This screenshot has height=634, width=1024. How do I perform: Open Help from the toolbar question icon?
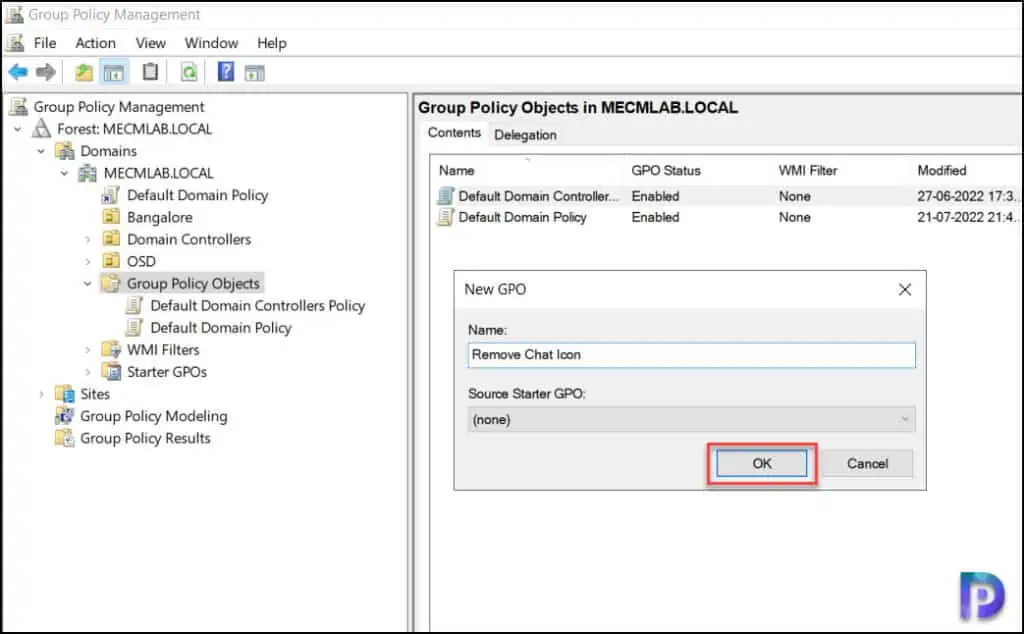point(225,71)
